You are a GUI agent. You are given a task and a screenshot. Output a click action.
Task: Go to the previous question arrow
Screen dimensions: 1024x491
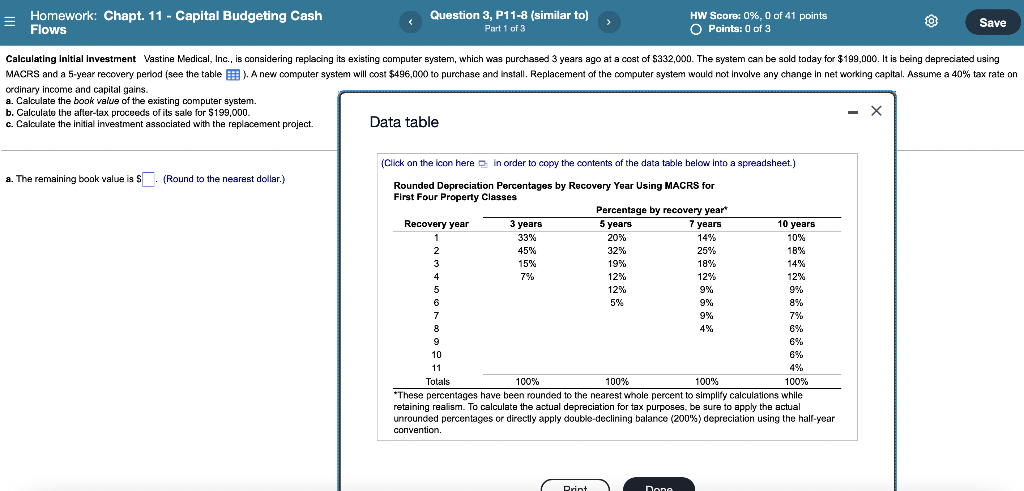point(410,22)
